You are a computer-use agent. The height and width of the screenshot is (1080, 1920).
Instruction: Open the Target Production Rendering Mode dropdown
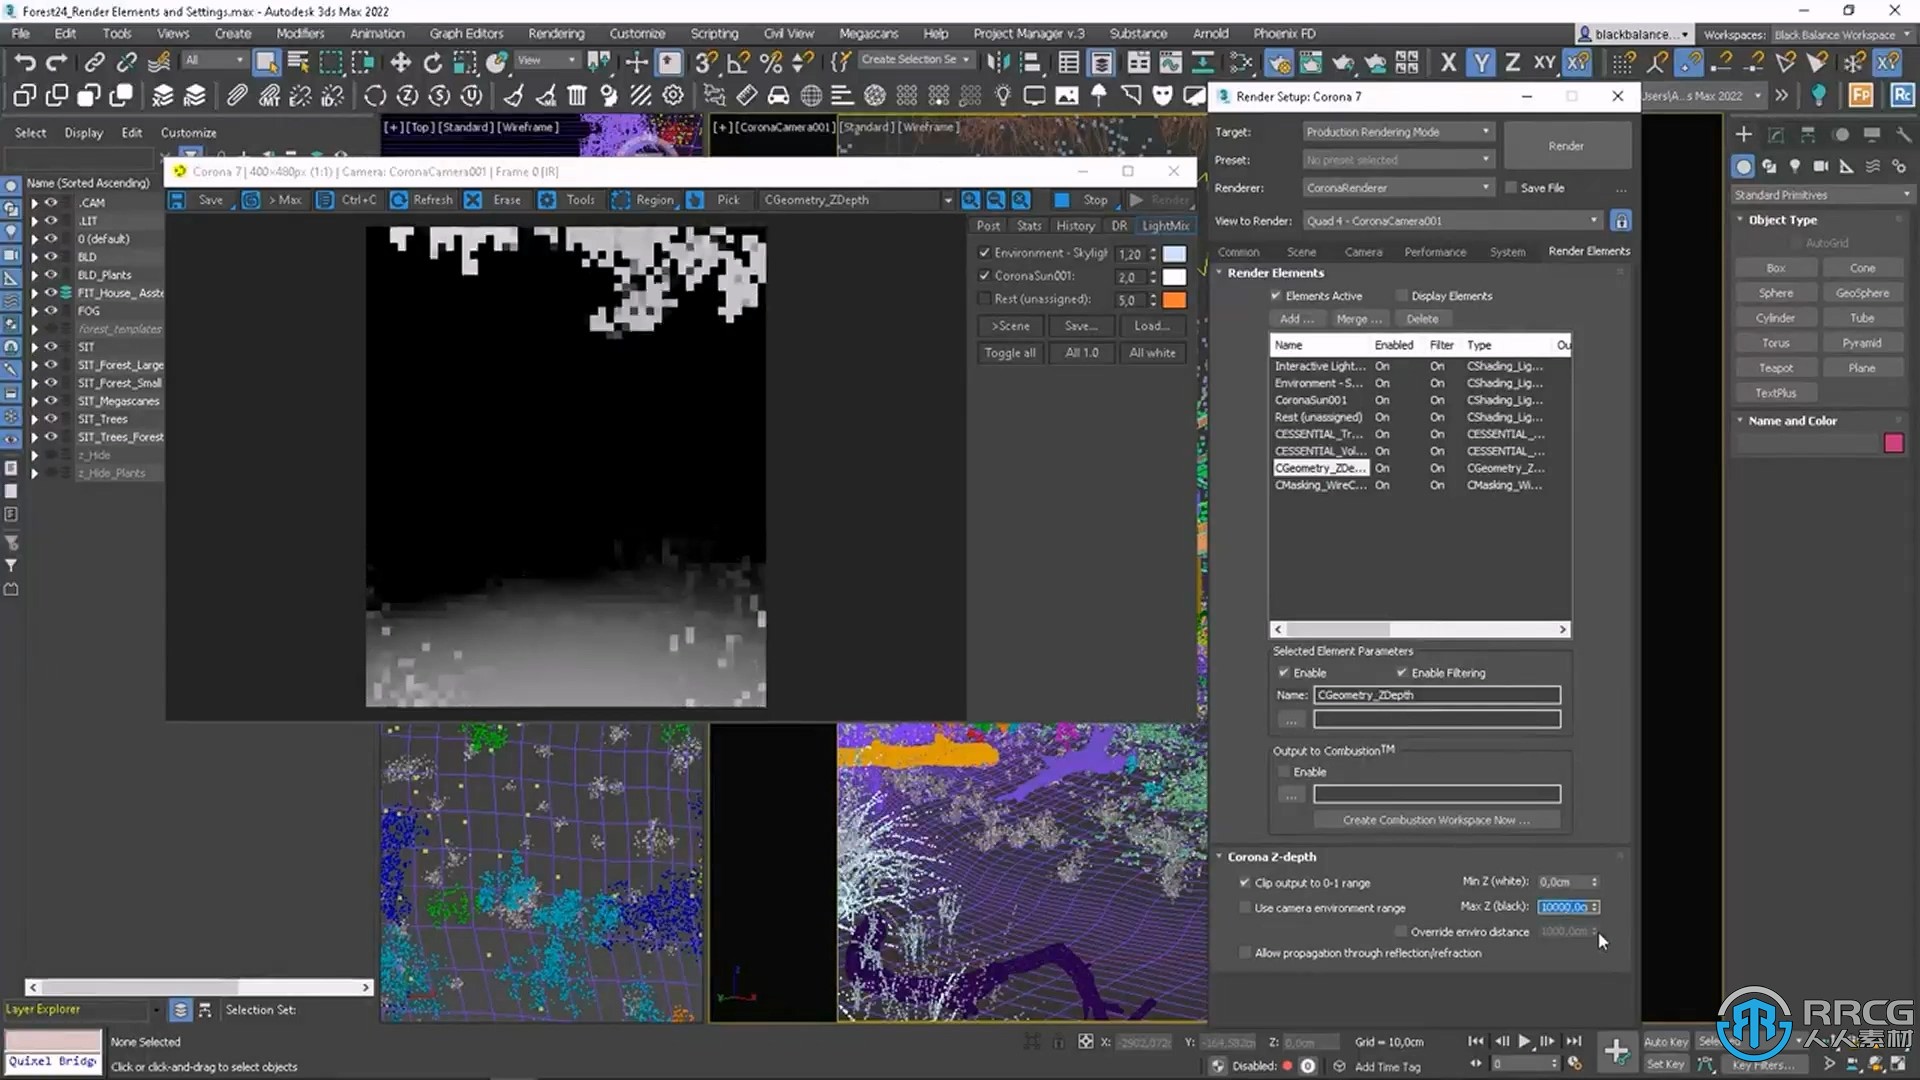click(x=1398, y=132)
